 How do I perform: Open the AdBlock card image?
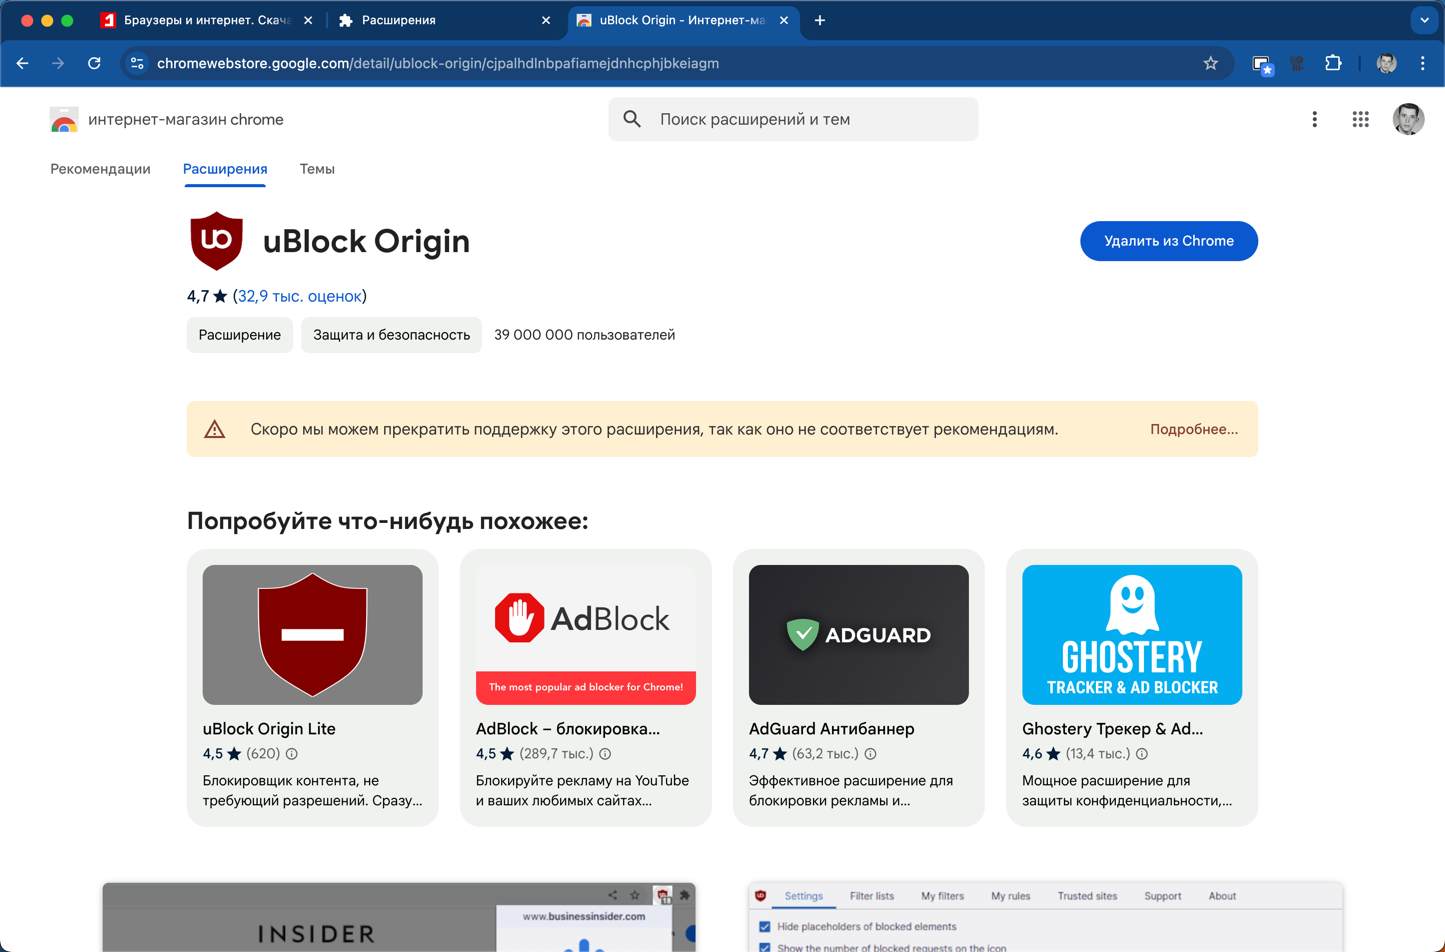(x=586, y=635)
